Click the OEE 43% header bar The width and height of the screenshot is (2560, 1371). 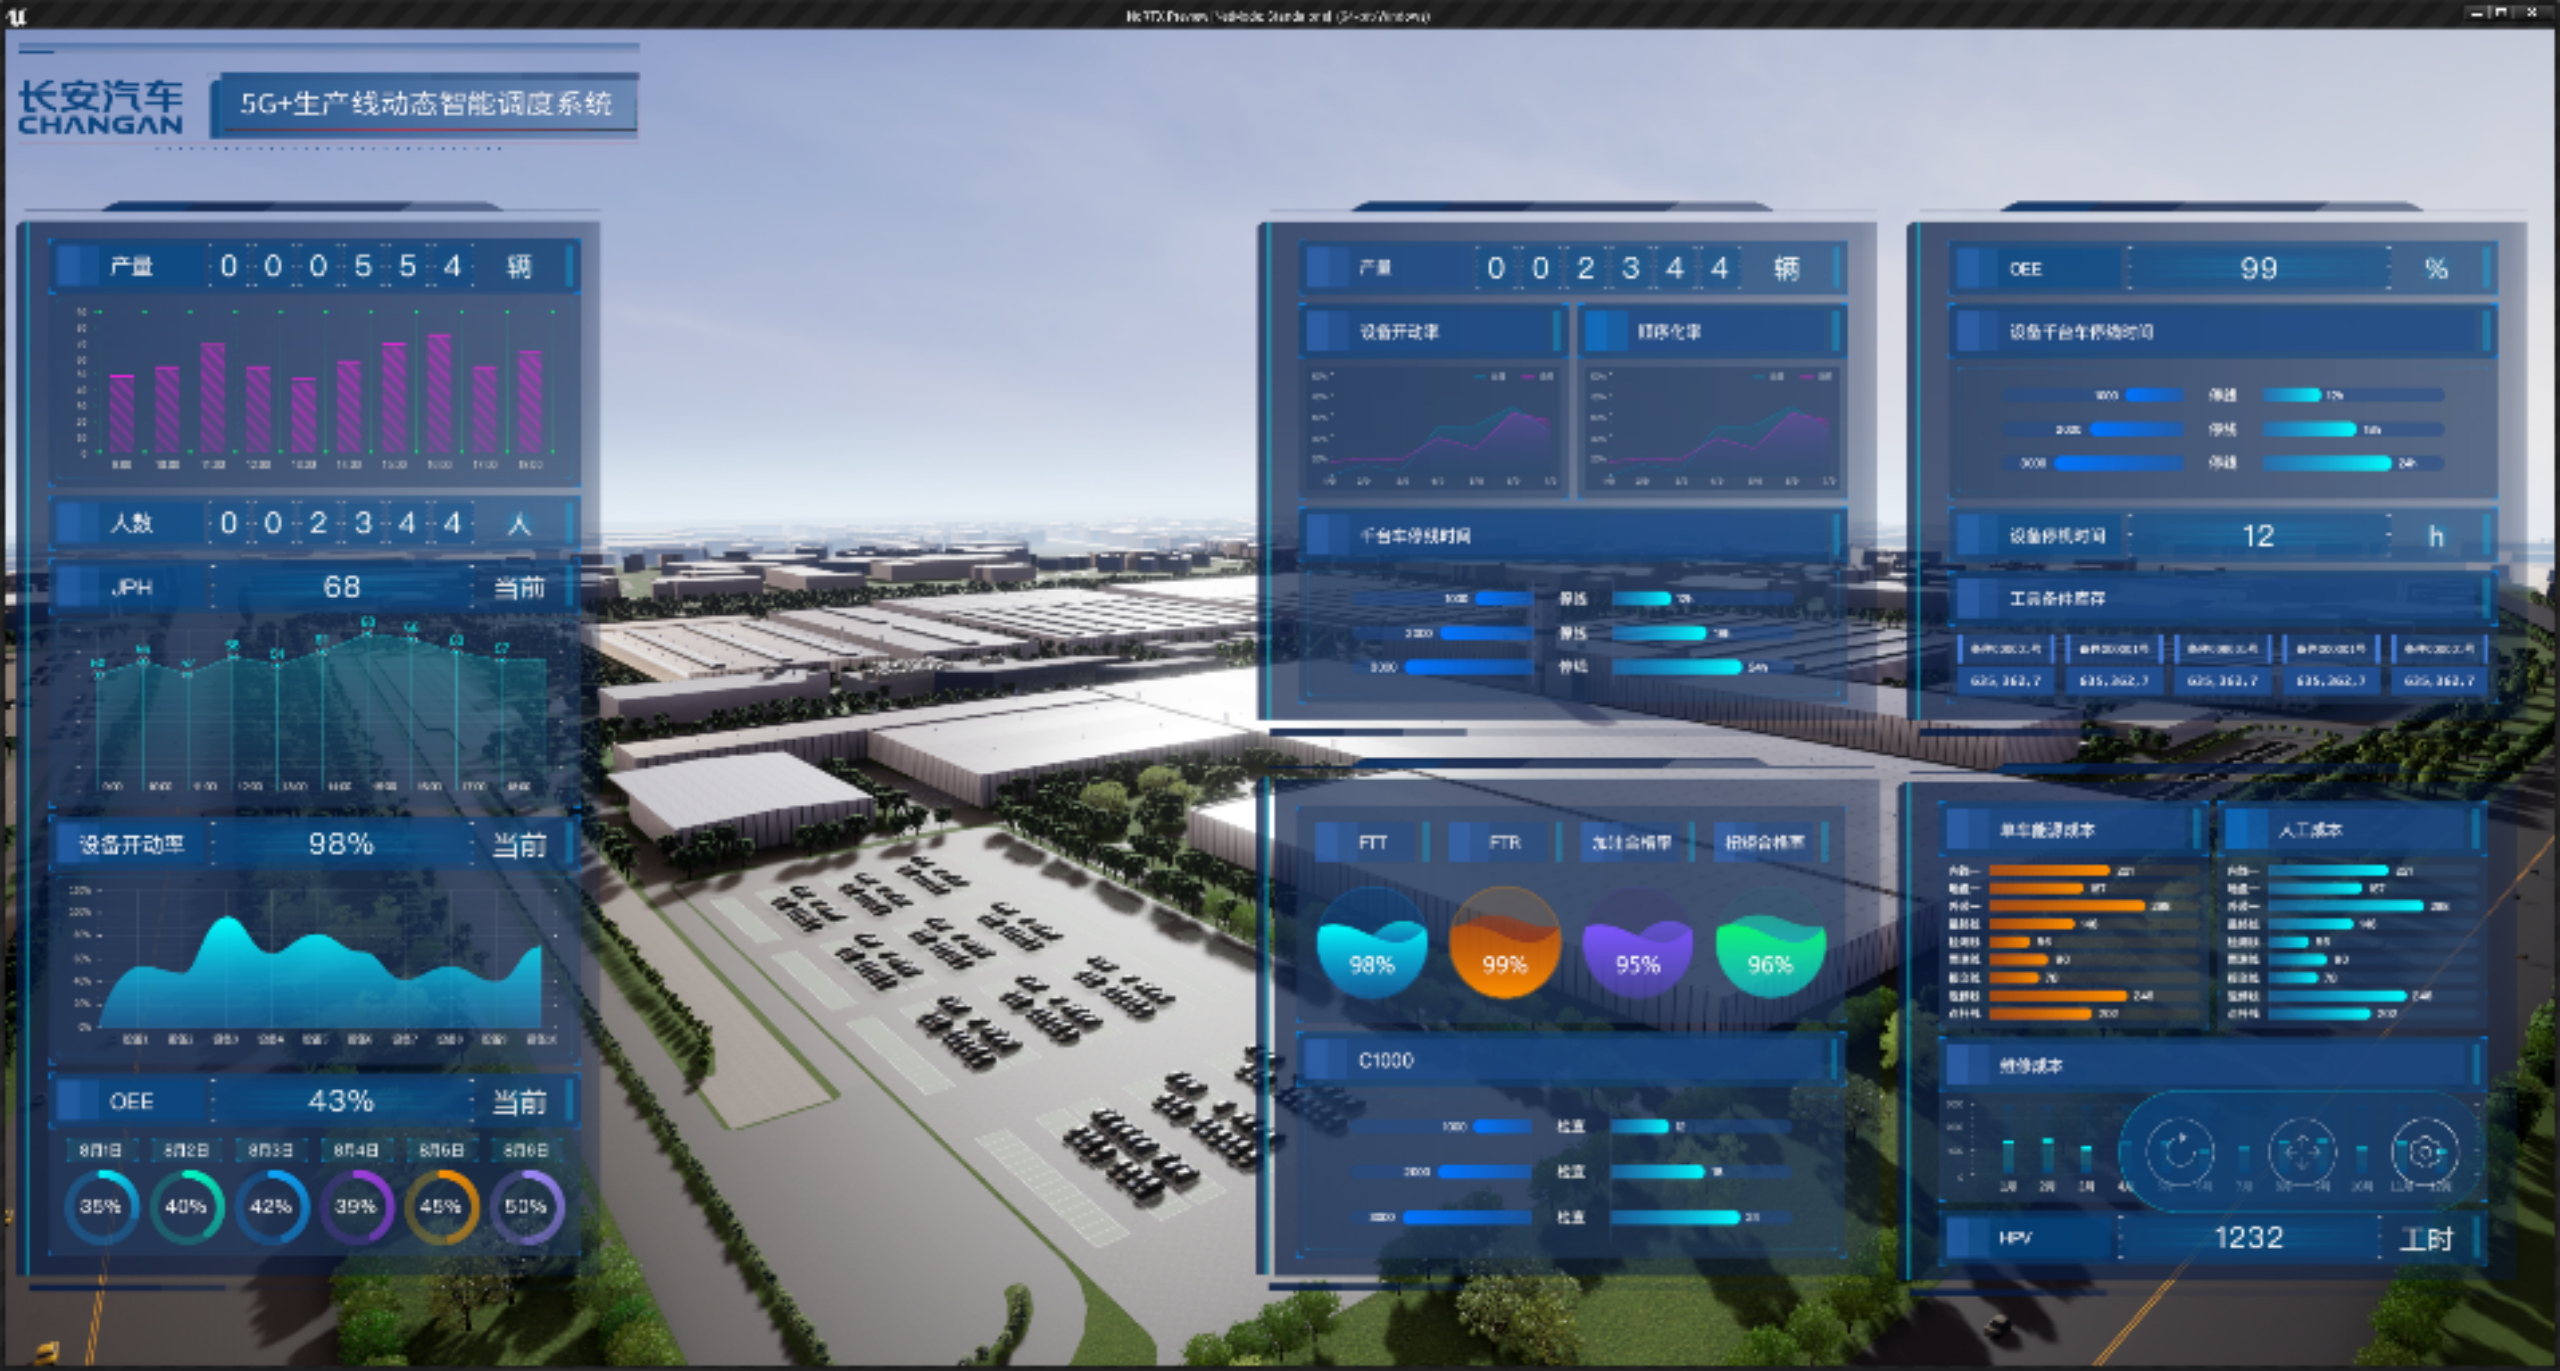315,1101
